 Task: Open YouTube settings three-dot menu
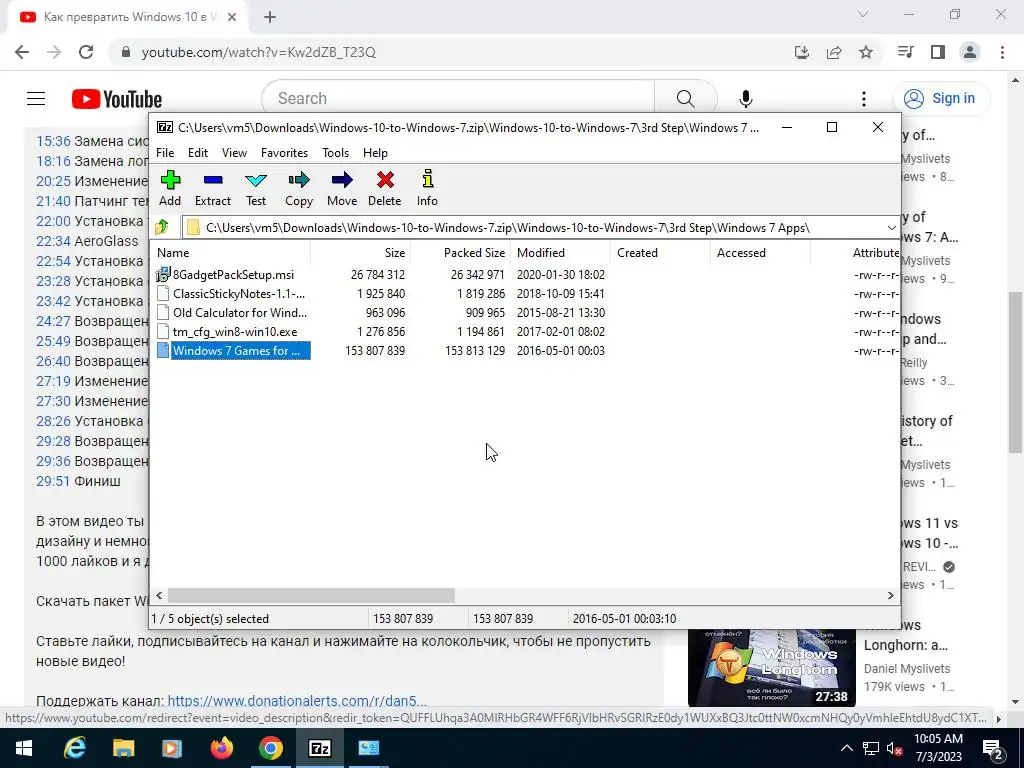pyautogui.click(x=863, y=99)
